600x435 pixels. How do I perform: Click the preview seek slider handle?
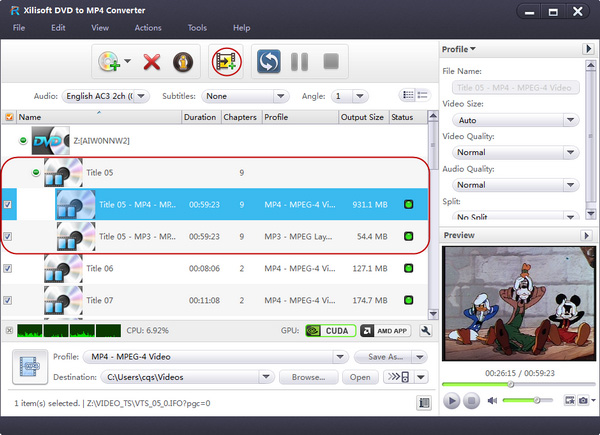(x=510, y=384)
